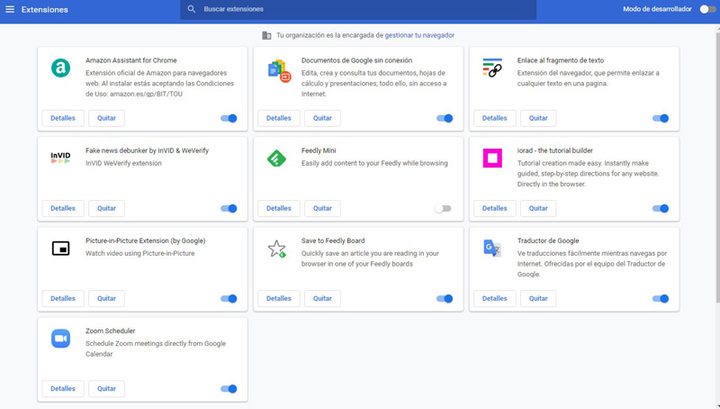Click Quitar for Amazon Assistant
This screenshot has height=409, width=720.
pyautogui.click(x=107, y=118)
